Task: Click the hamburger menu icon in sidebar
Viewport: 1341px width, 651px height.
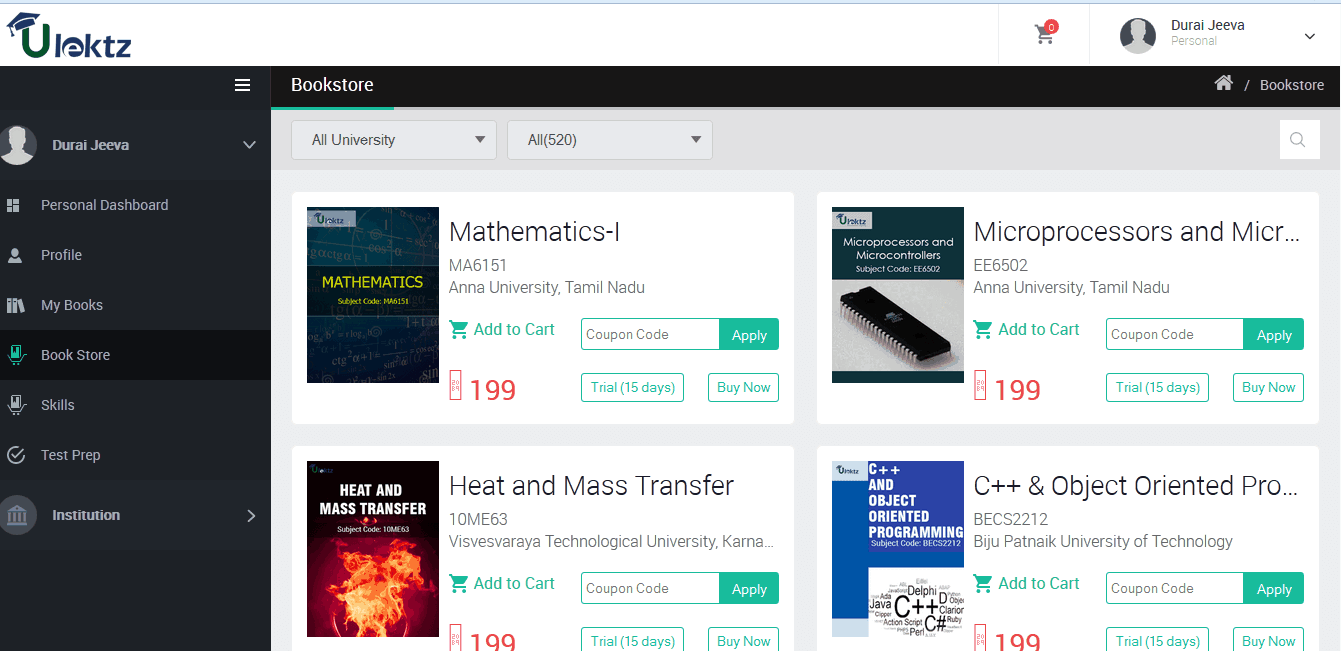Action: tap(242, 85)
